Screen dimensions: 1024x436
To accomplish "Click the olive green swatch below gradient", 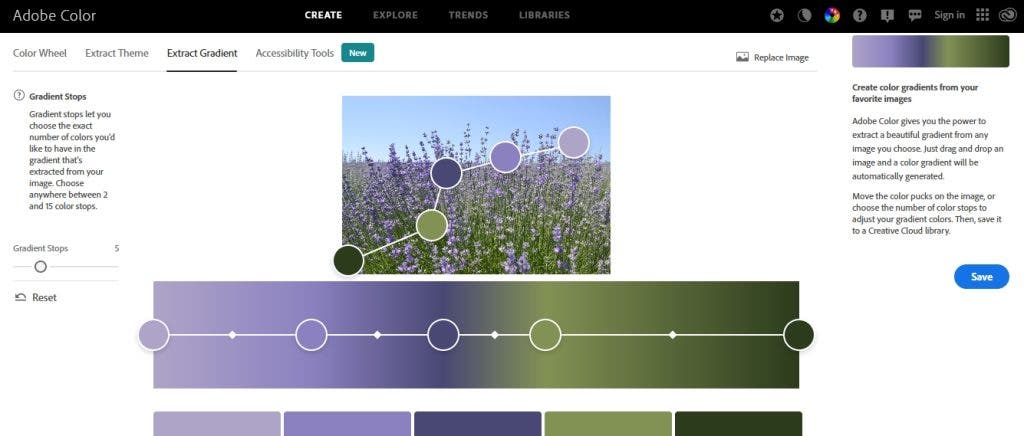I will 608,424.
